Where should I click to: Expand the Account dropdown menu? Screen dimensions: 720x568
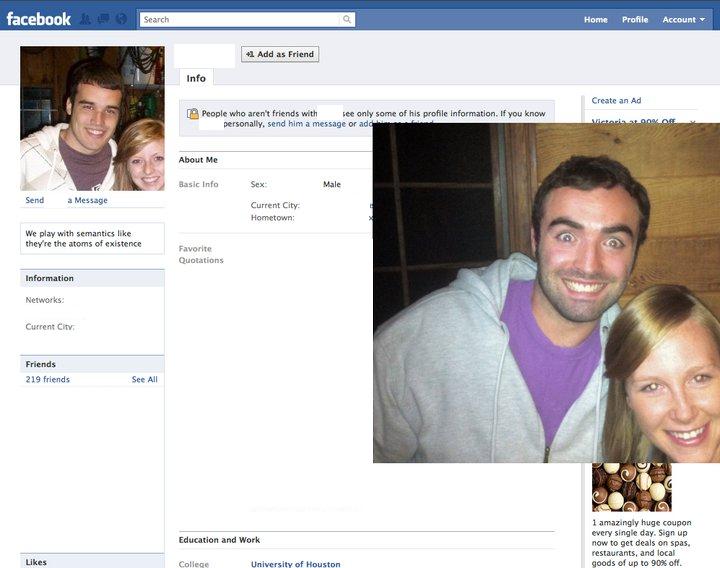tap(683, 19)
